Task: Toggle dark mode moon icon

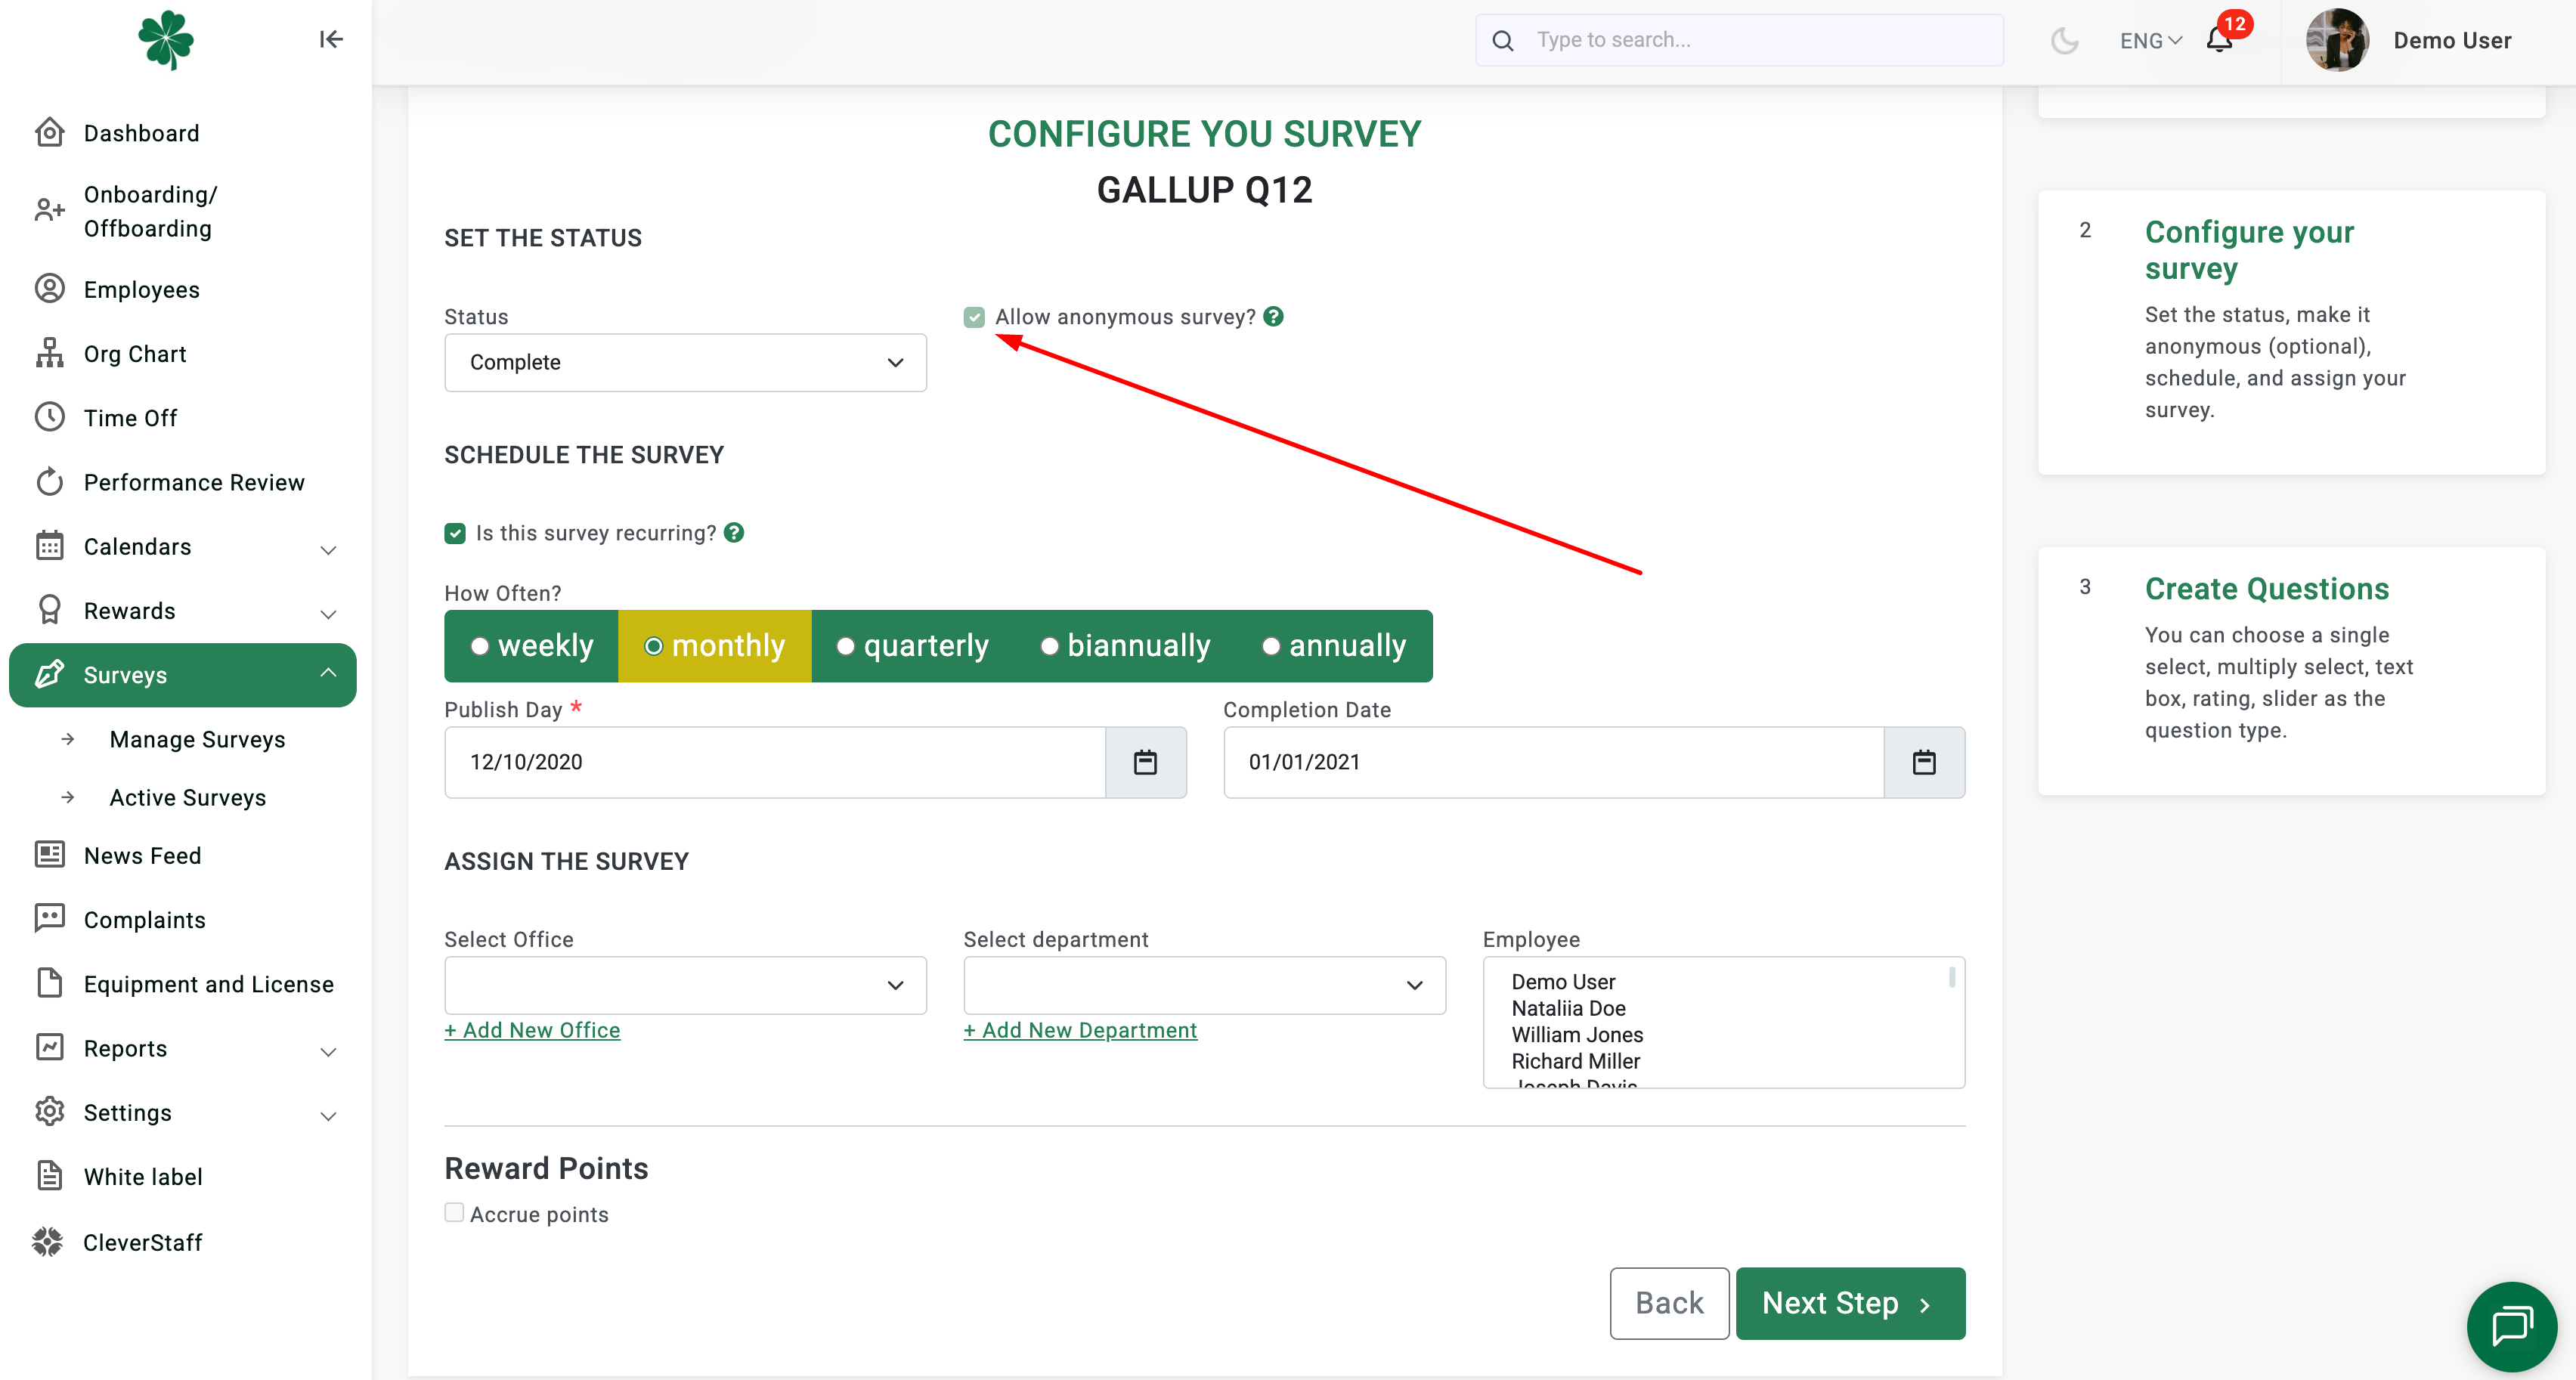Action: click(2064, 40)
